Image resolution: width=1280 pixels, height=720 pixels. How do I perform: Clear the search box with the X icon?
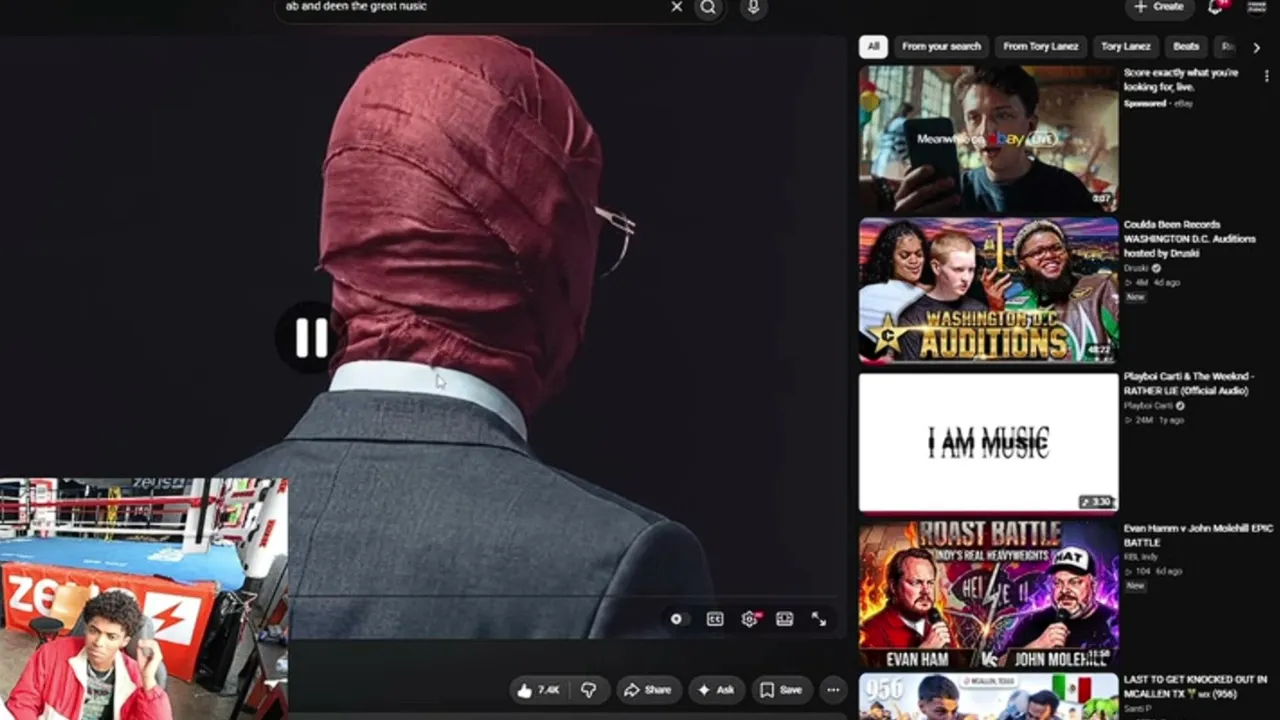click(x=677, y=7)
